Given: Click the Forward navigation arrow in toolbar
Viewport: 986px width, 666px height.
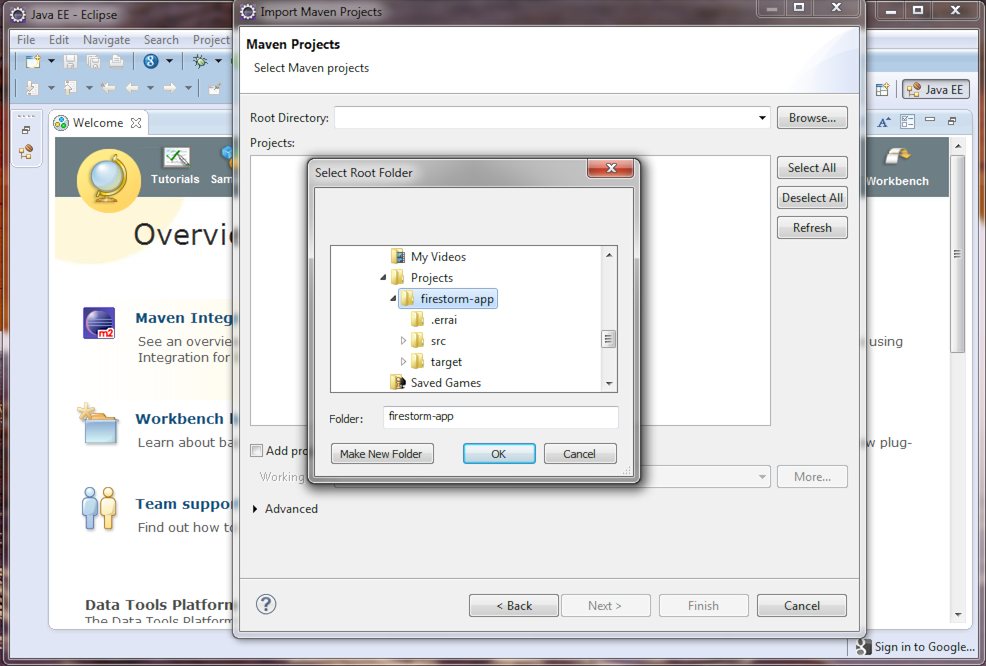Looking at the screenshot, I should (x=170, y=88).
